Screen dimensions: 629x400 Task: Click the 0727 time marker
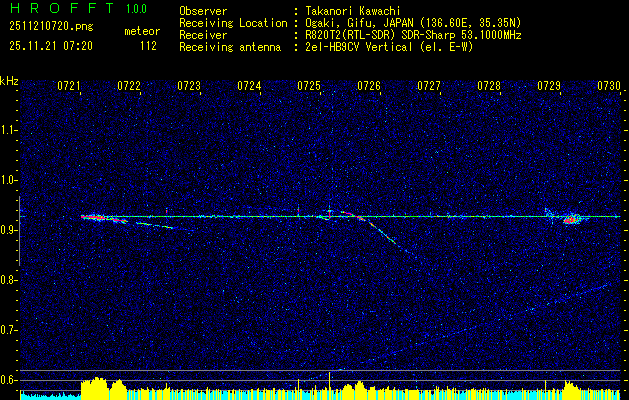[429, 86]
